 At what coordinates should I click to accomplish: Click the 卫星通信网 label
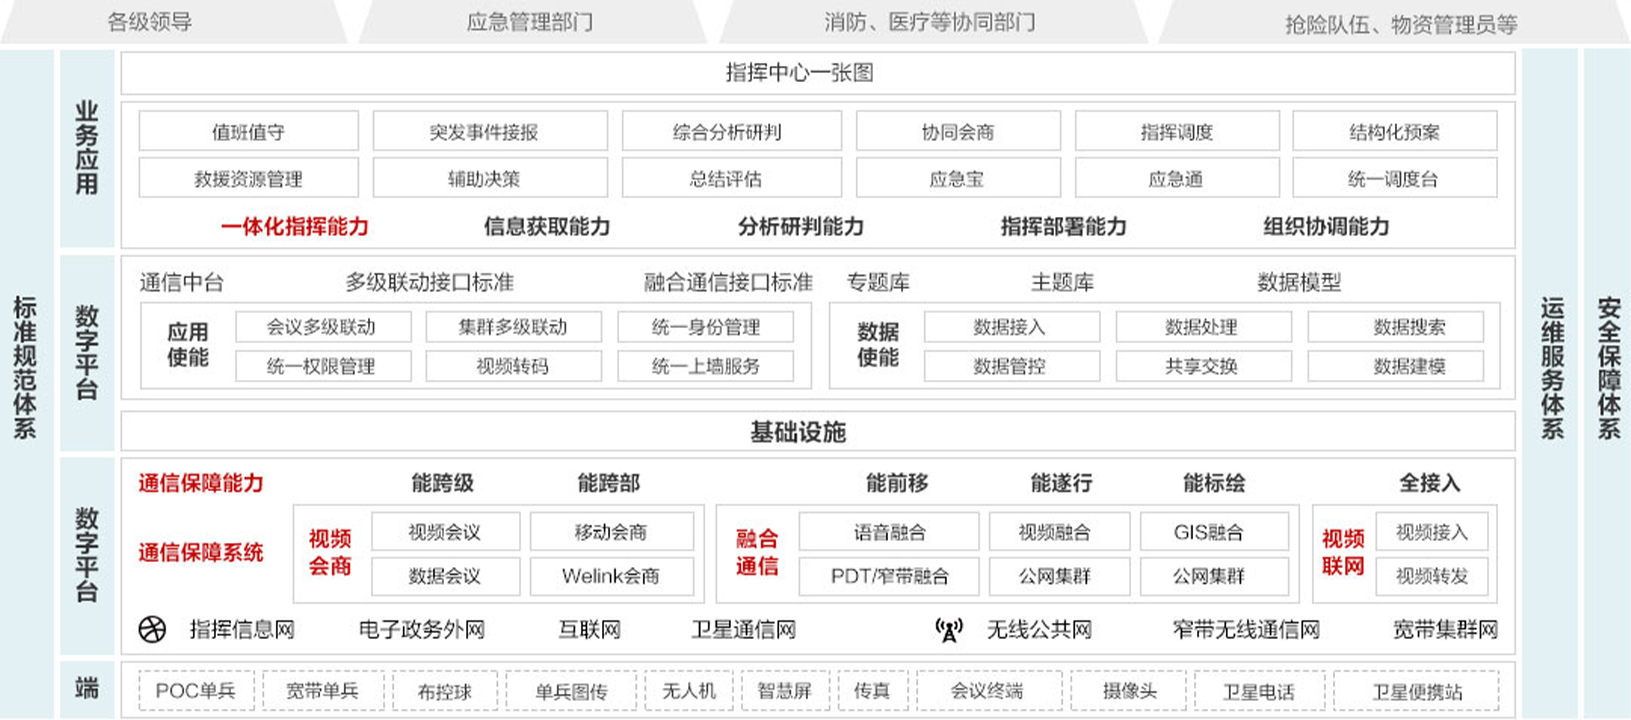(744, 629)
